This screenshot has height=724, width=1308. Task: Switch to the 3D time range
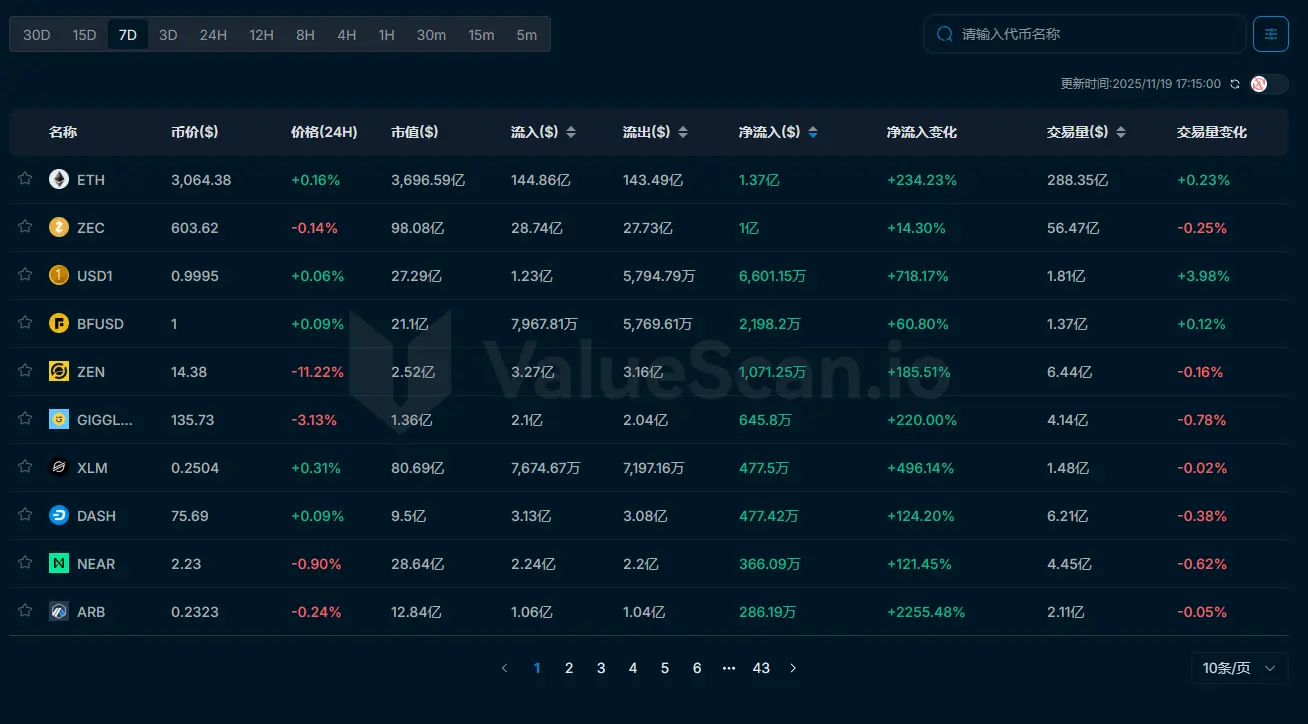click(x=168, y=34)
